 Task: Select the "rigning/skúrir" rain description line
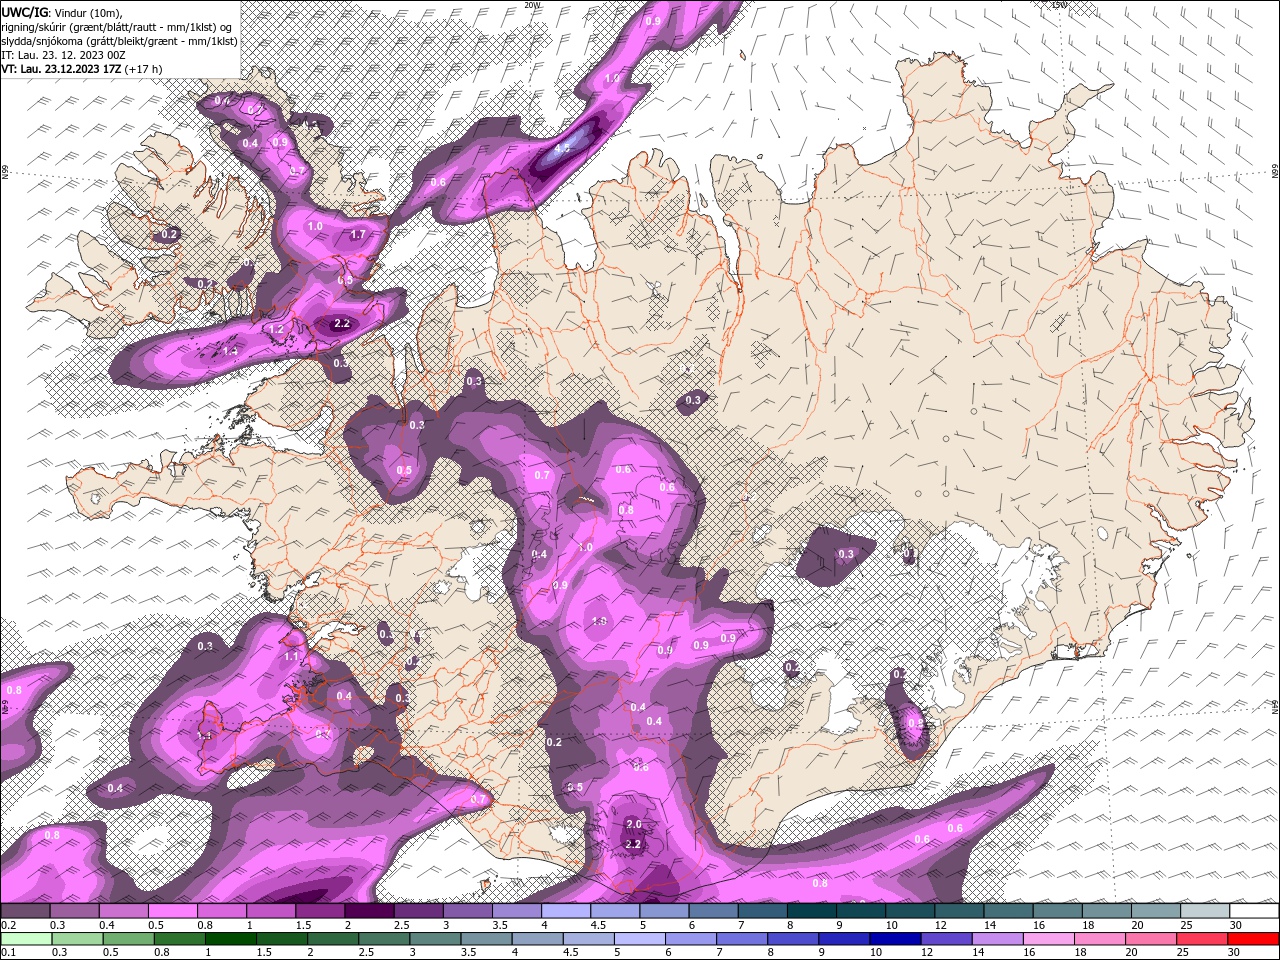[x=117, y=27]
